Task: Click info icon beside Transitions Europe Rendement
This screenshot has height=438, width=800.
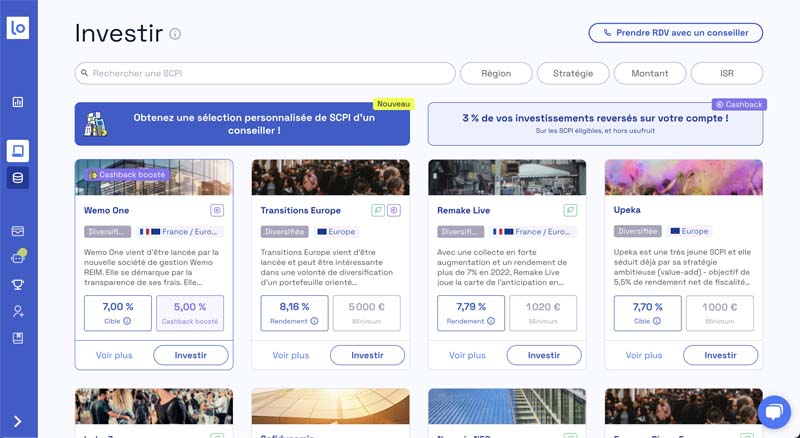Action: [x=314, y=321]
